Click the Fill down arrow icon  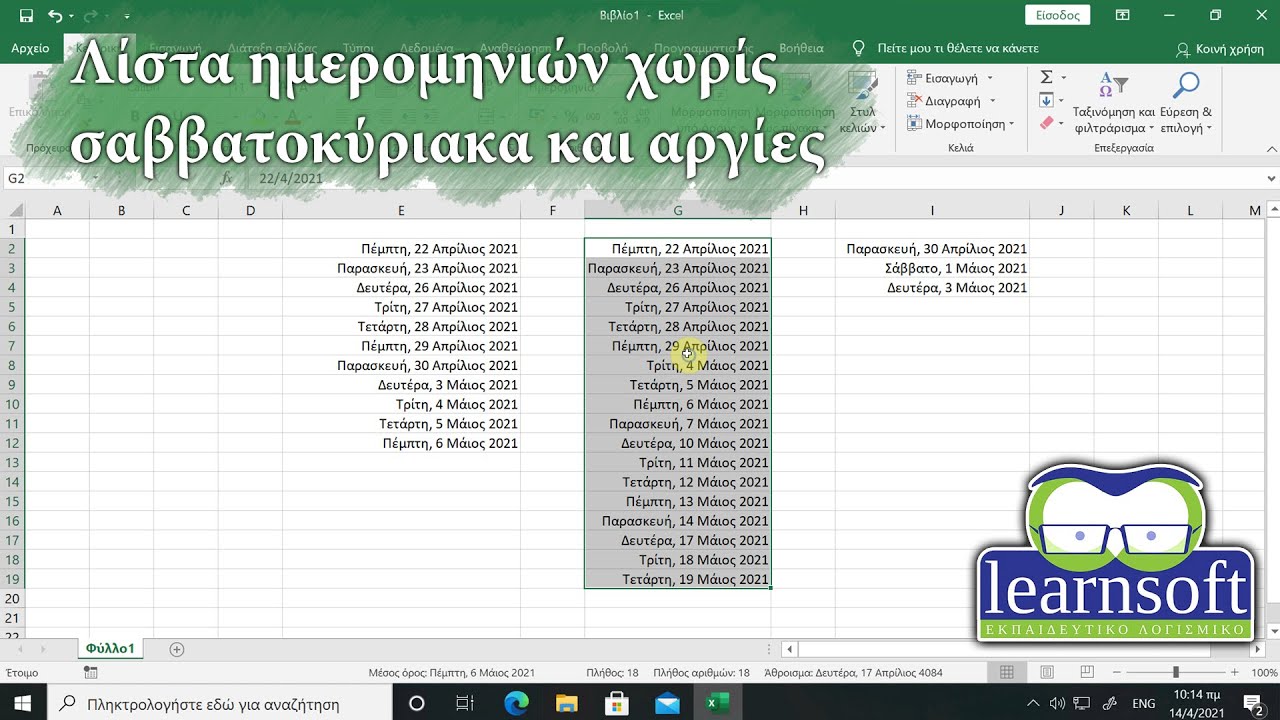(x=1046, y=100)
